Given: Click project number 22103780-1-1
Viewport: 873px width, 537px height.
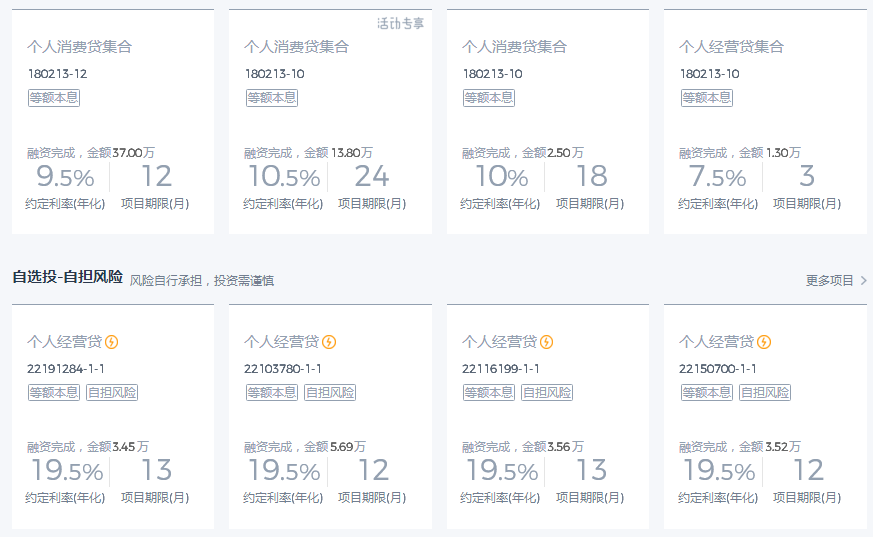Looking at the screenshot, I should coord(282,369).
